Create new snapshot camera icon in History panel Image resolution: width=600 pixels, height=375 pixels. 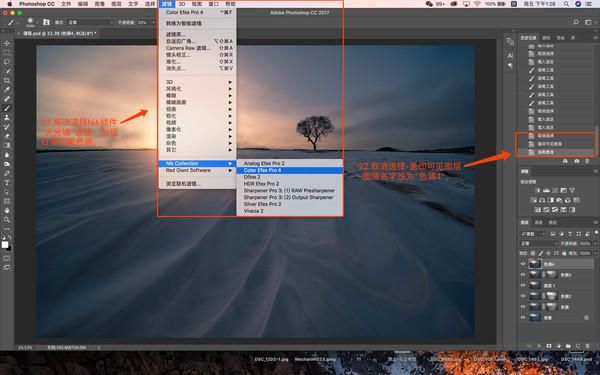[x=576, y=161]
